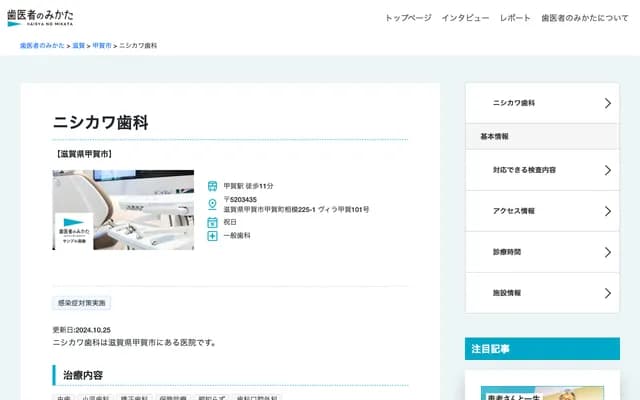The width and height of the screenshot is (640, 400).
Task: Click the 歯医者のみかた site logo
Action: 40,18
